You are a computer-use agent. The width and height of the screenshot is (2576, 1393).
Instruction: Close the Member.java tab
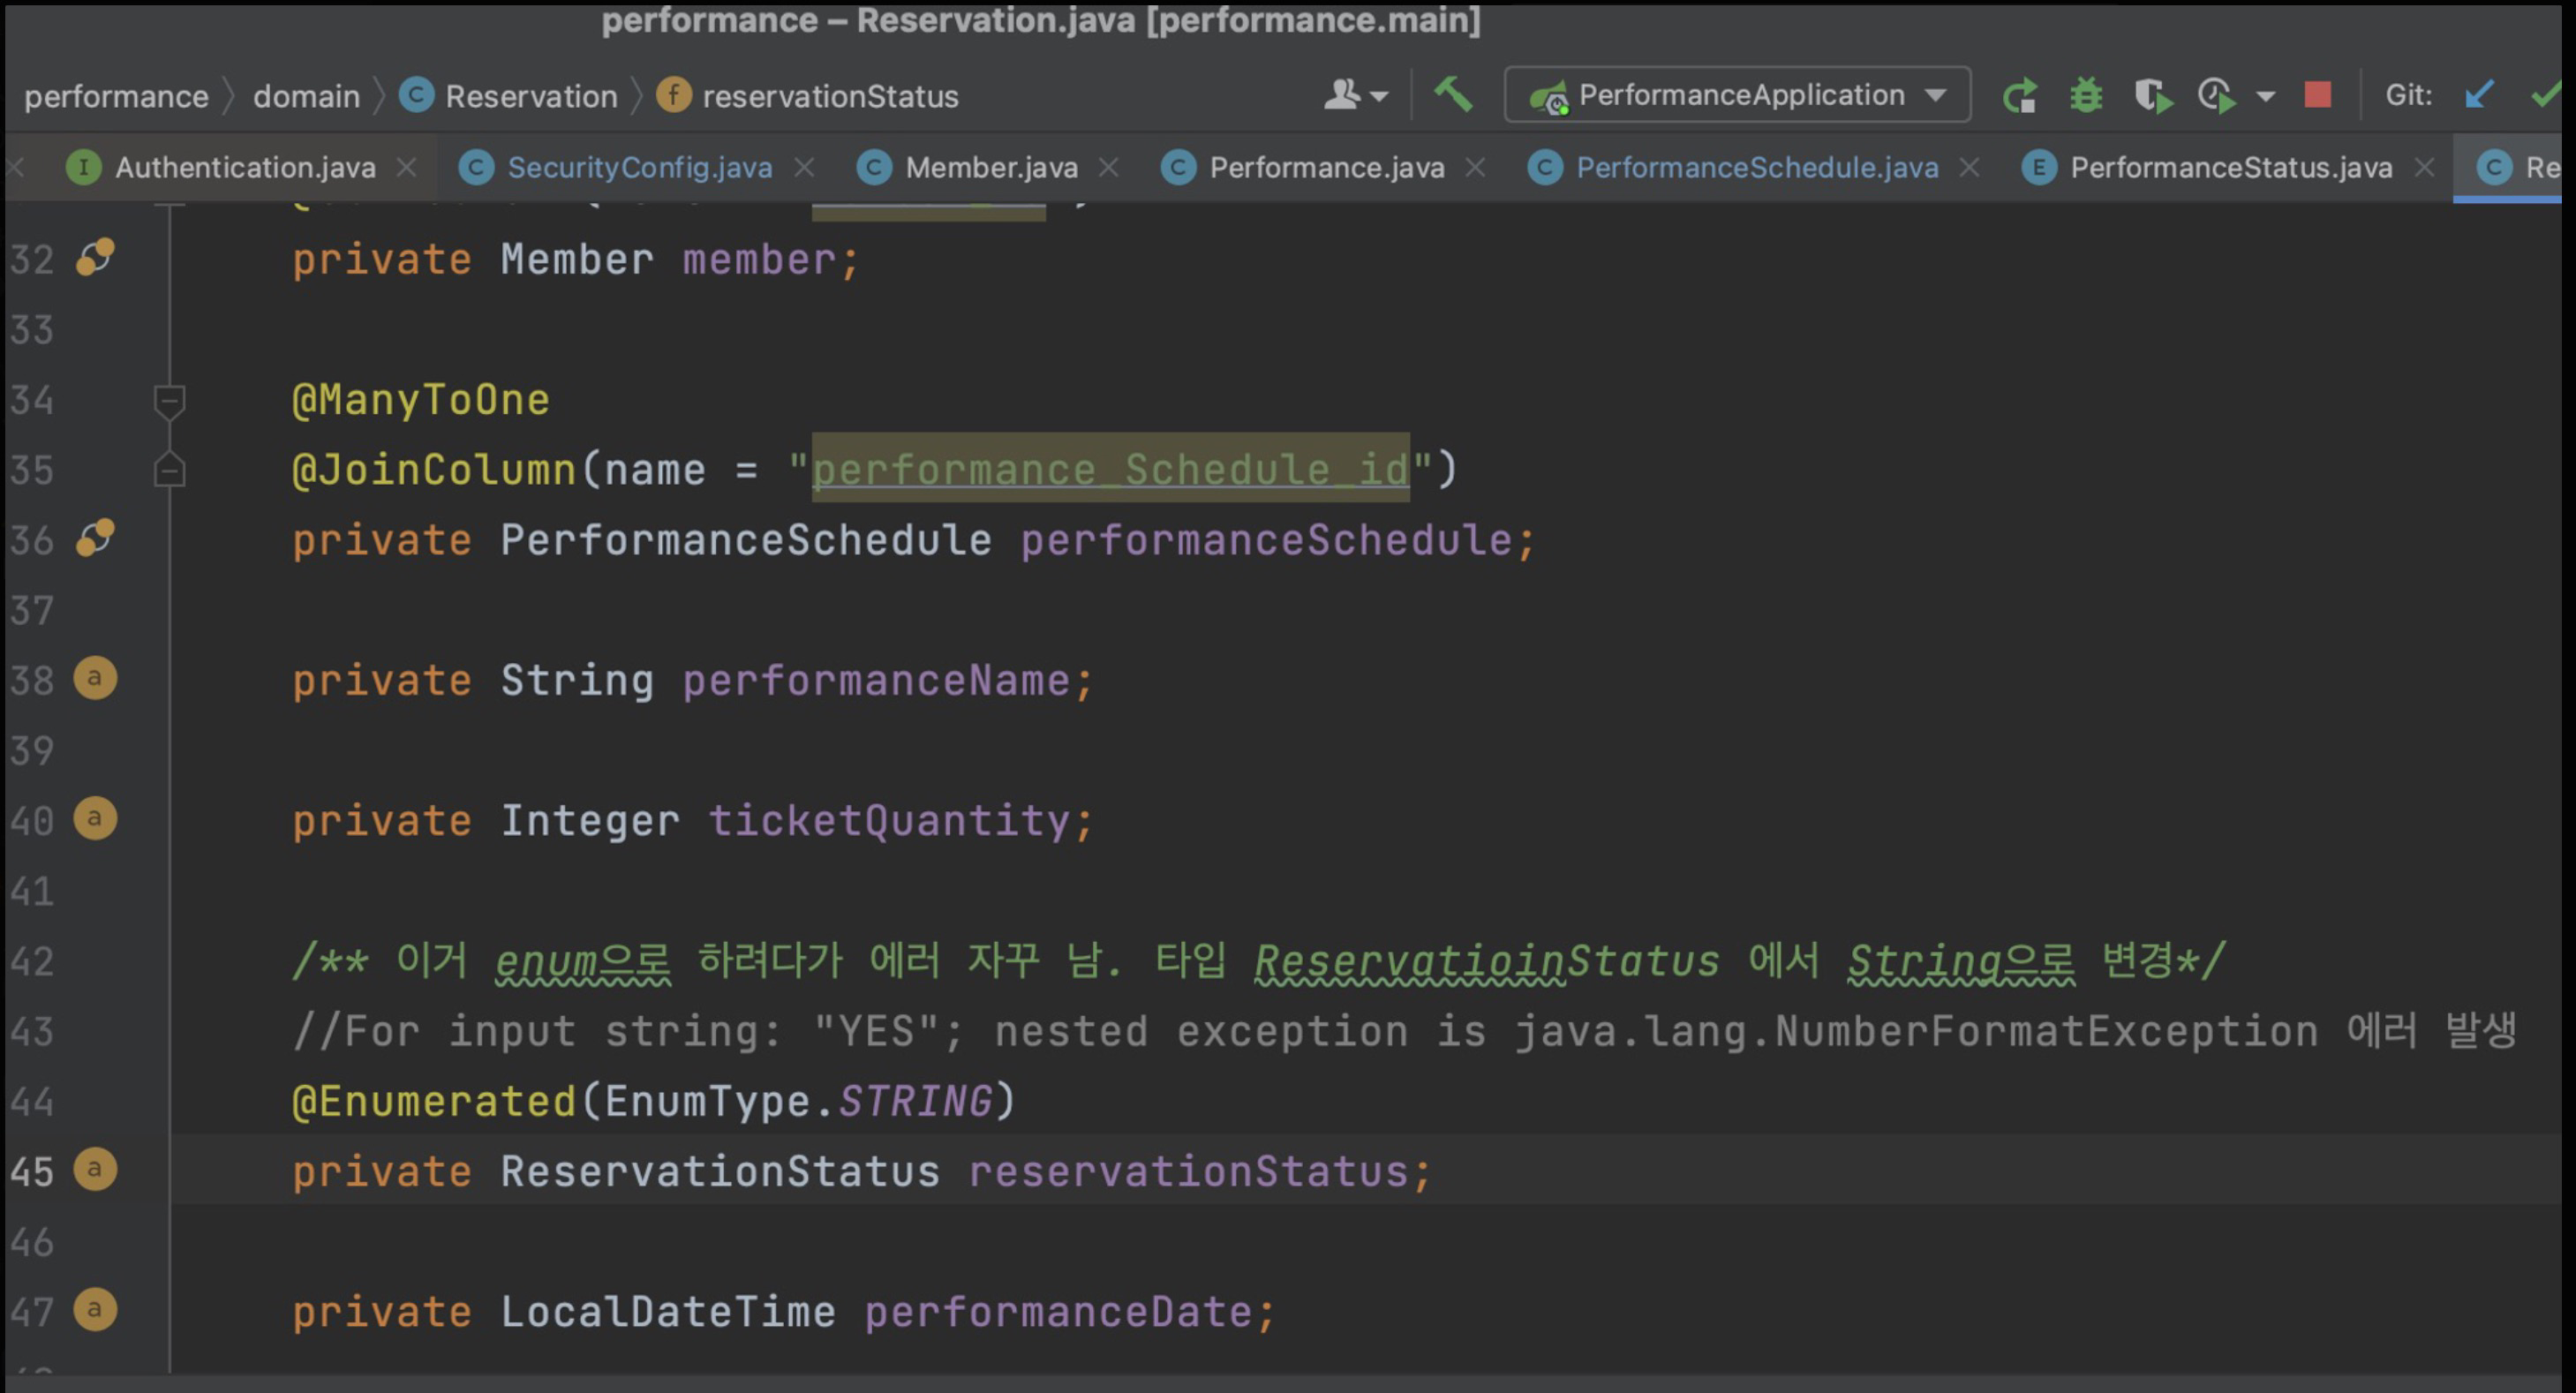pyautogui.click(x=1108, y=168)
